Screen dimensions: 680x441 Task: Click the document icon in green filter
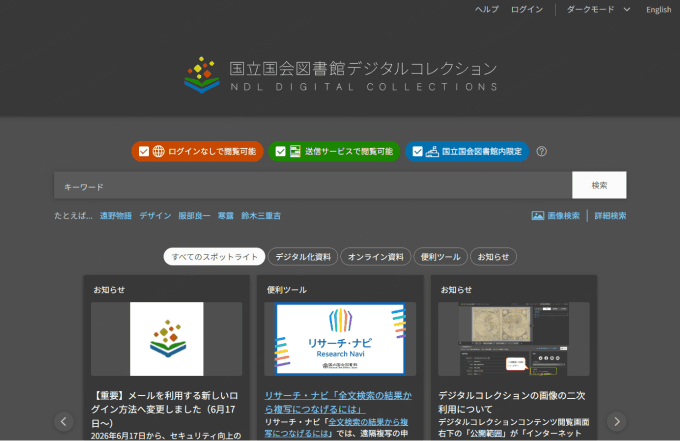[x=295, y=151]
